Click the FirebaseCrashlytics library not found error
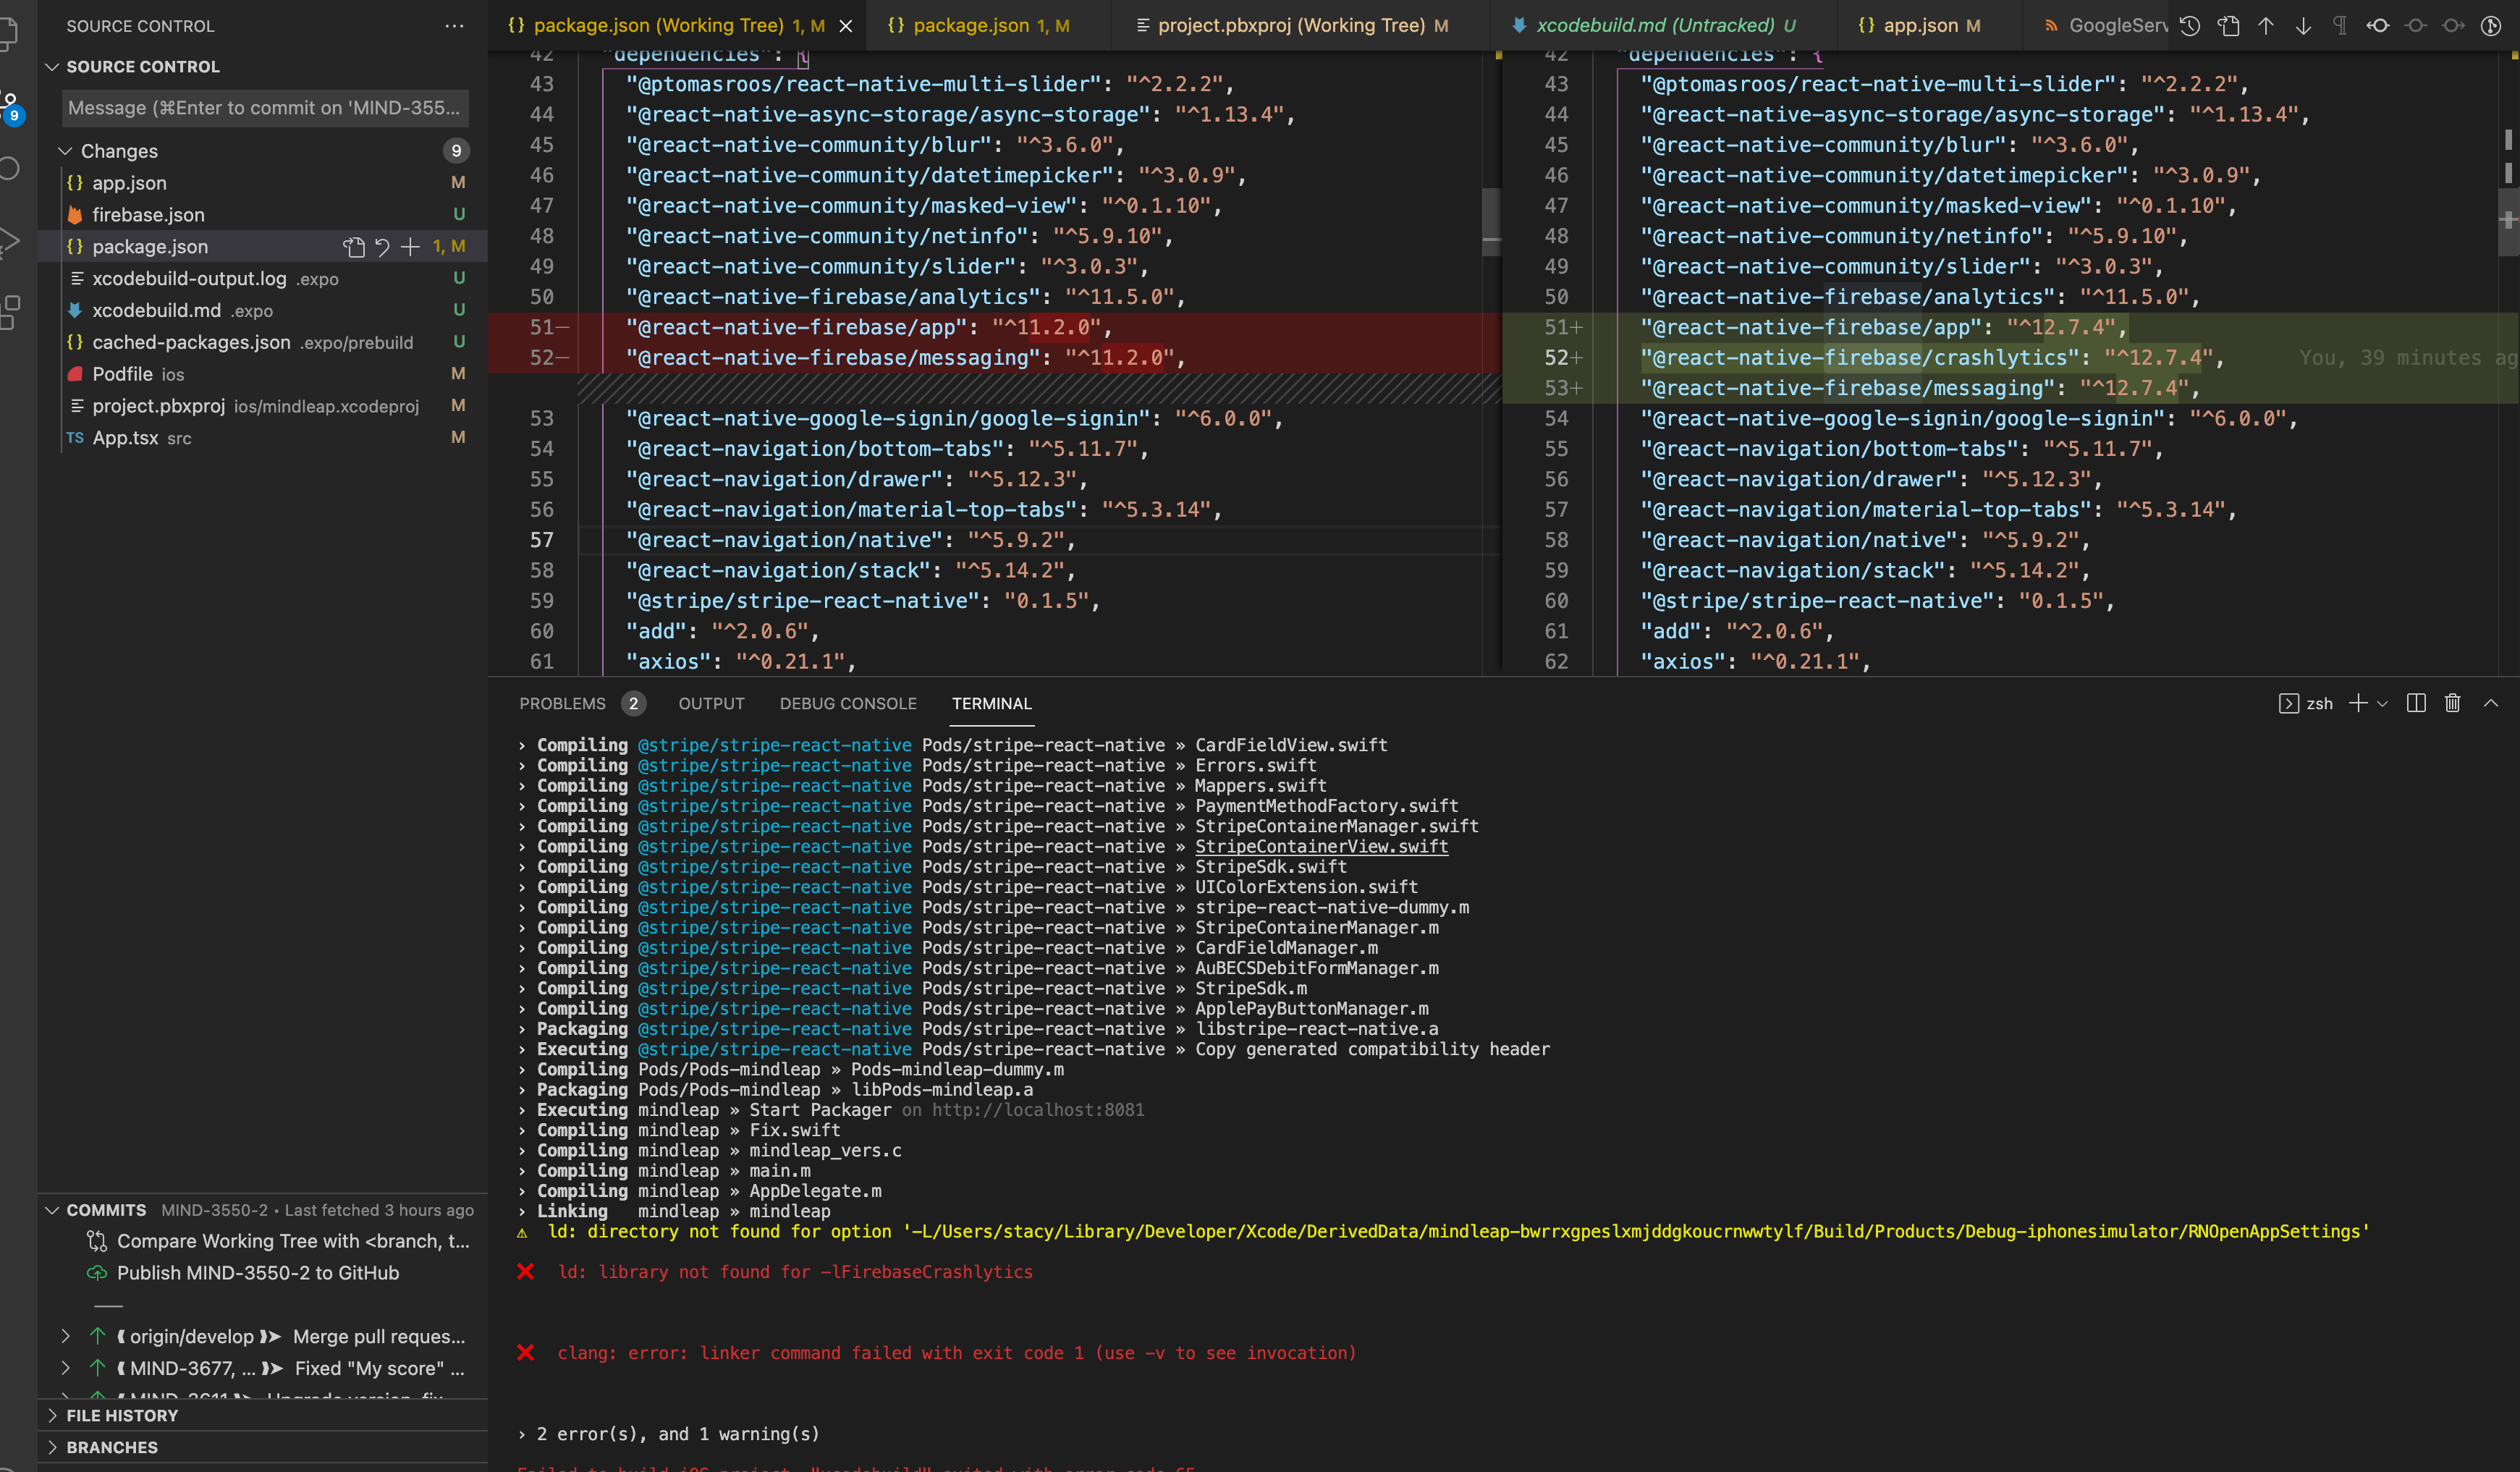The image size is (2520, 1472). (795, 1272)
